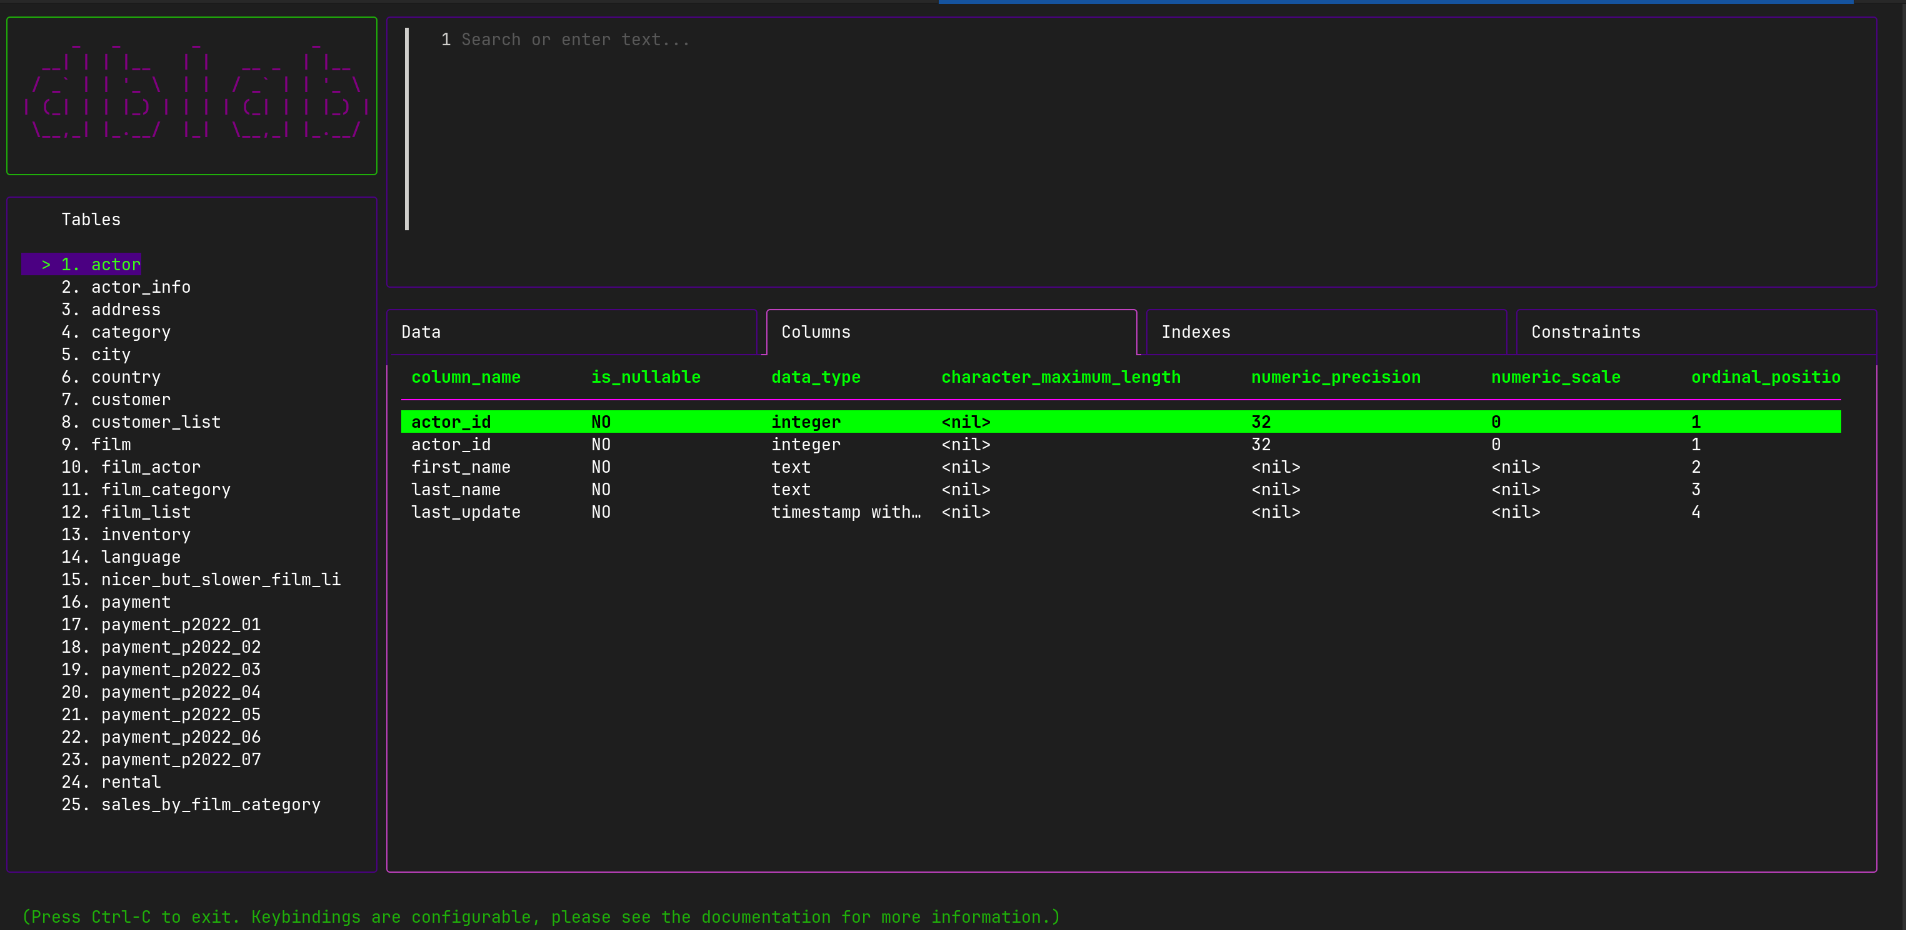Select the first_name column row
The height and width of the screenshot is (930, 1906).
[x=1121, y=467]
